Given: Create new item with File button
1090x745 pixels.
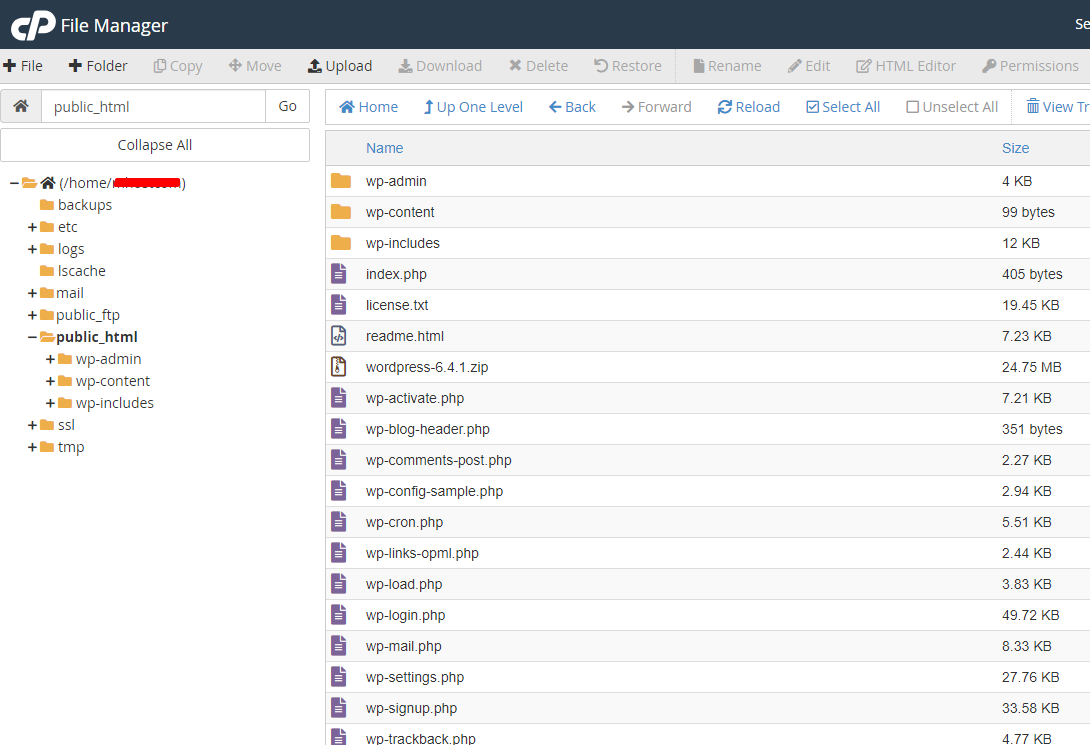Looking at the screenshot, I should [x=23, y=66].
